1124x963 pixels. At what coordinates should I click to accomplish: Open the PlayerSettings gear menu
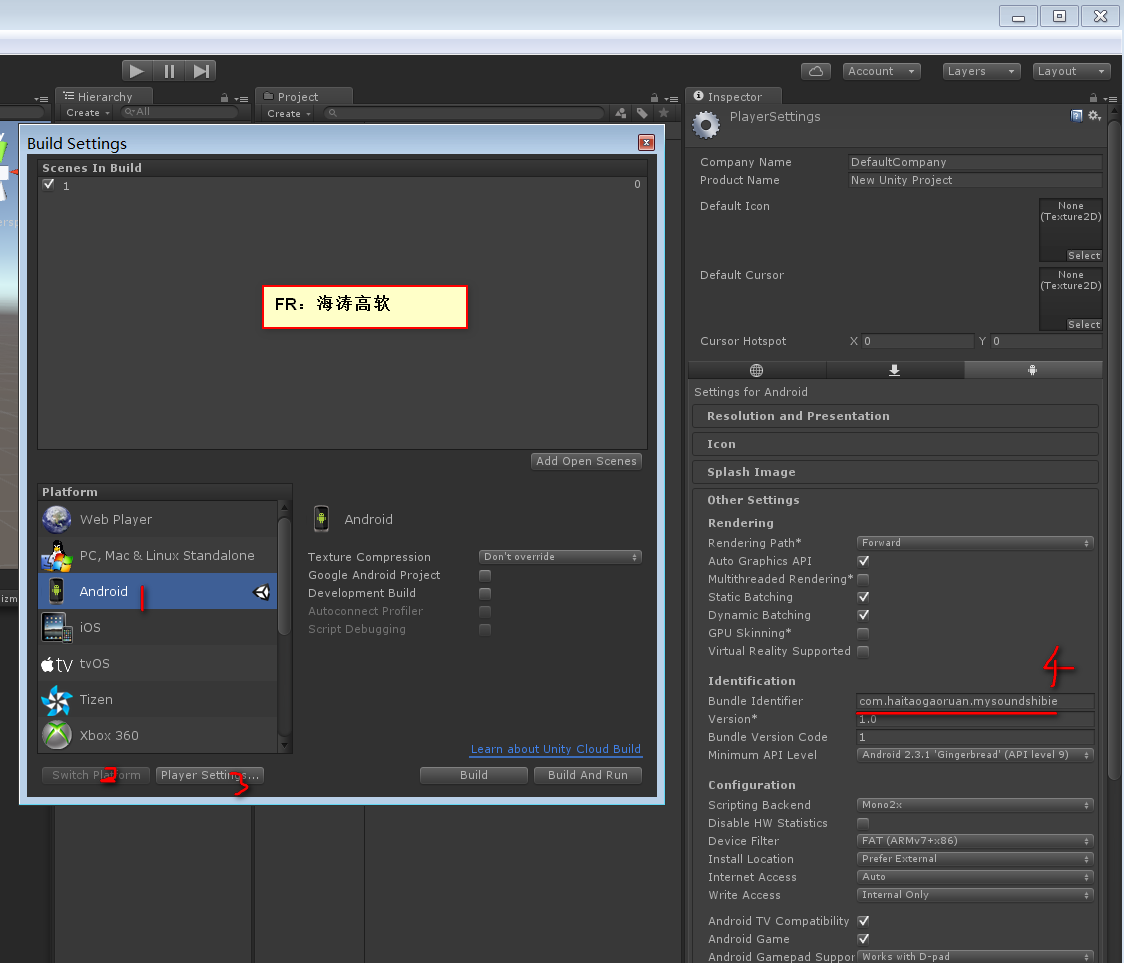click(x=1095, y=115)
